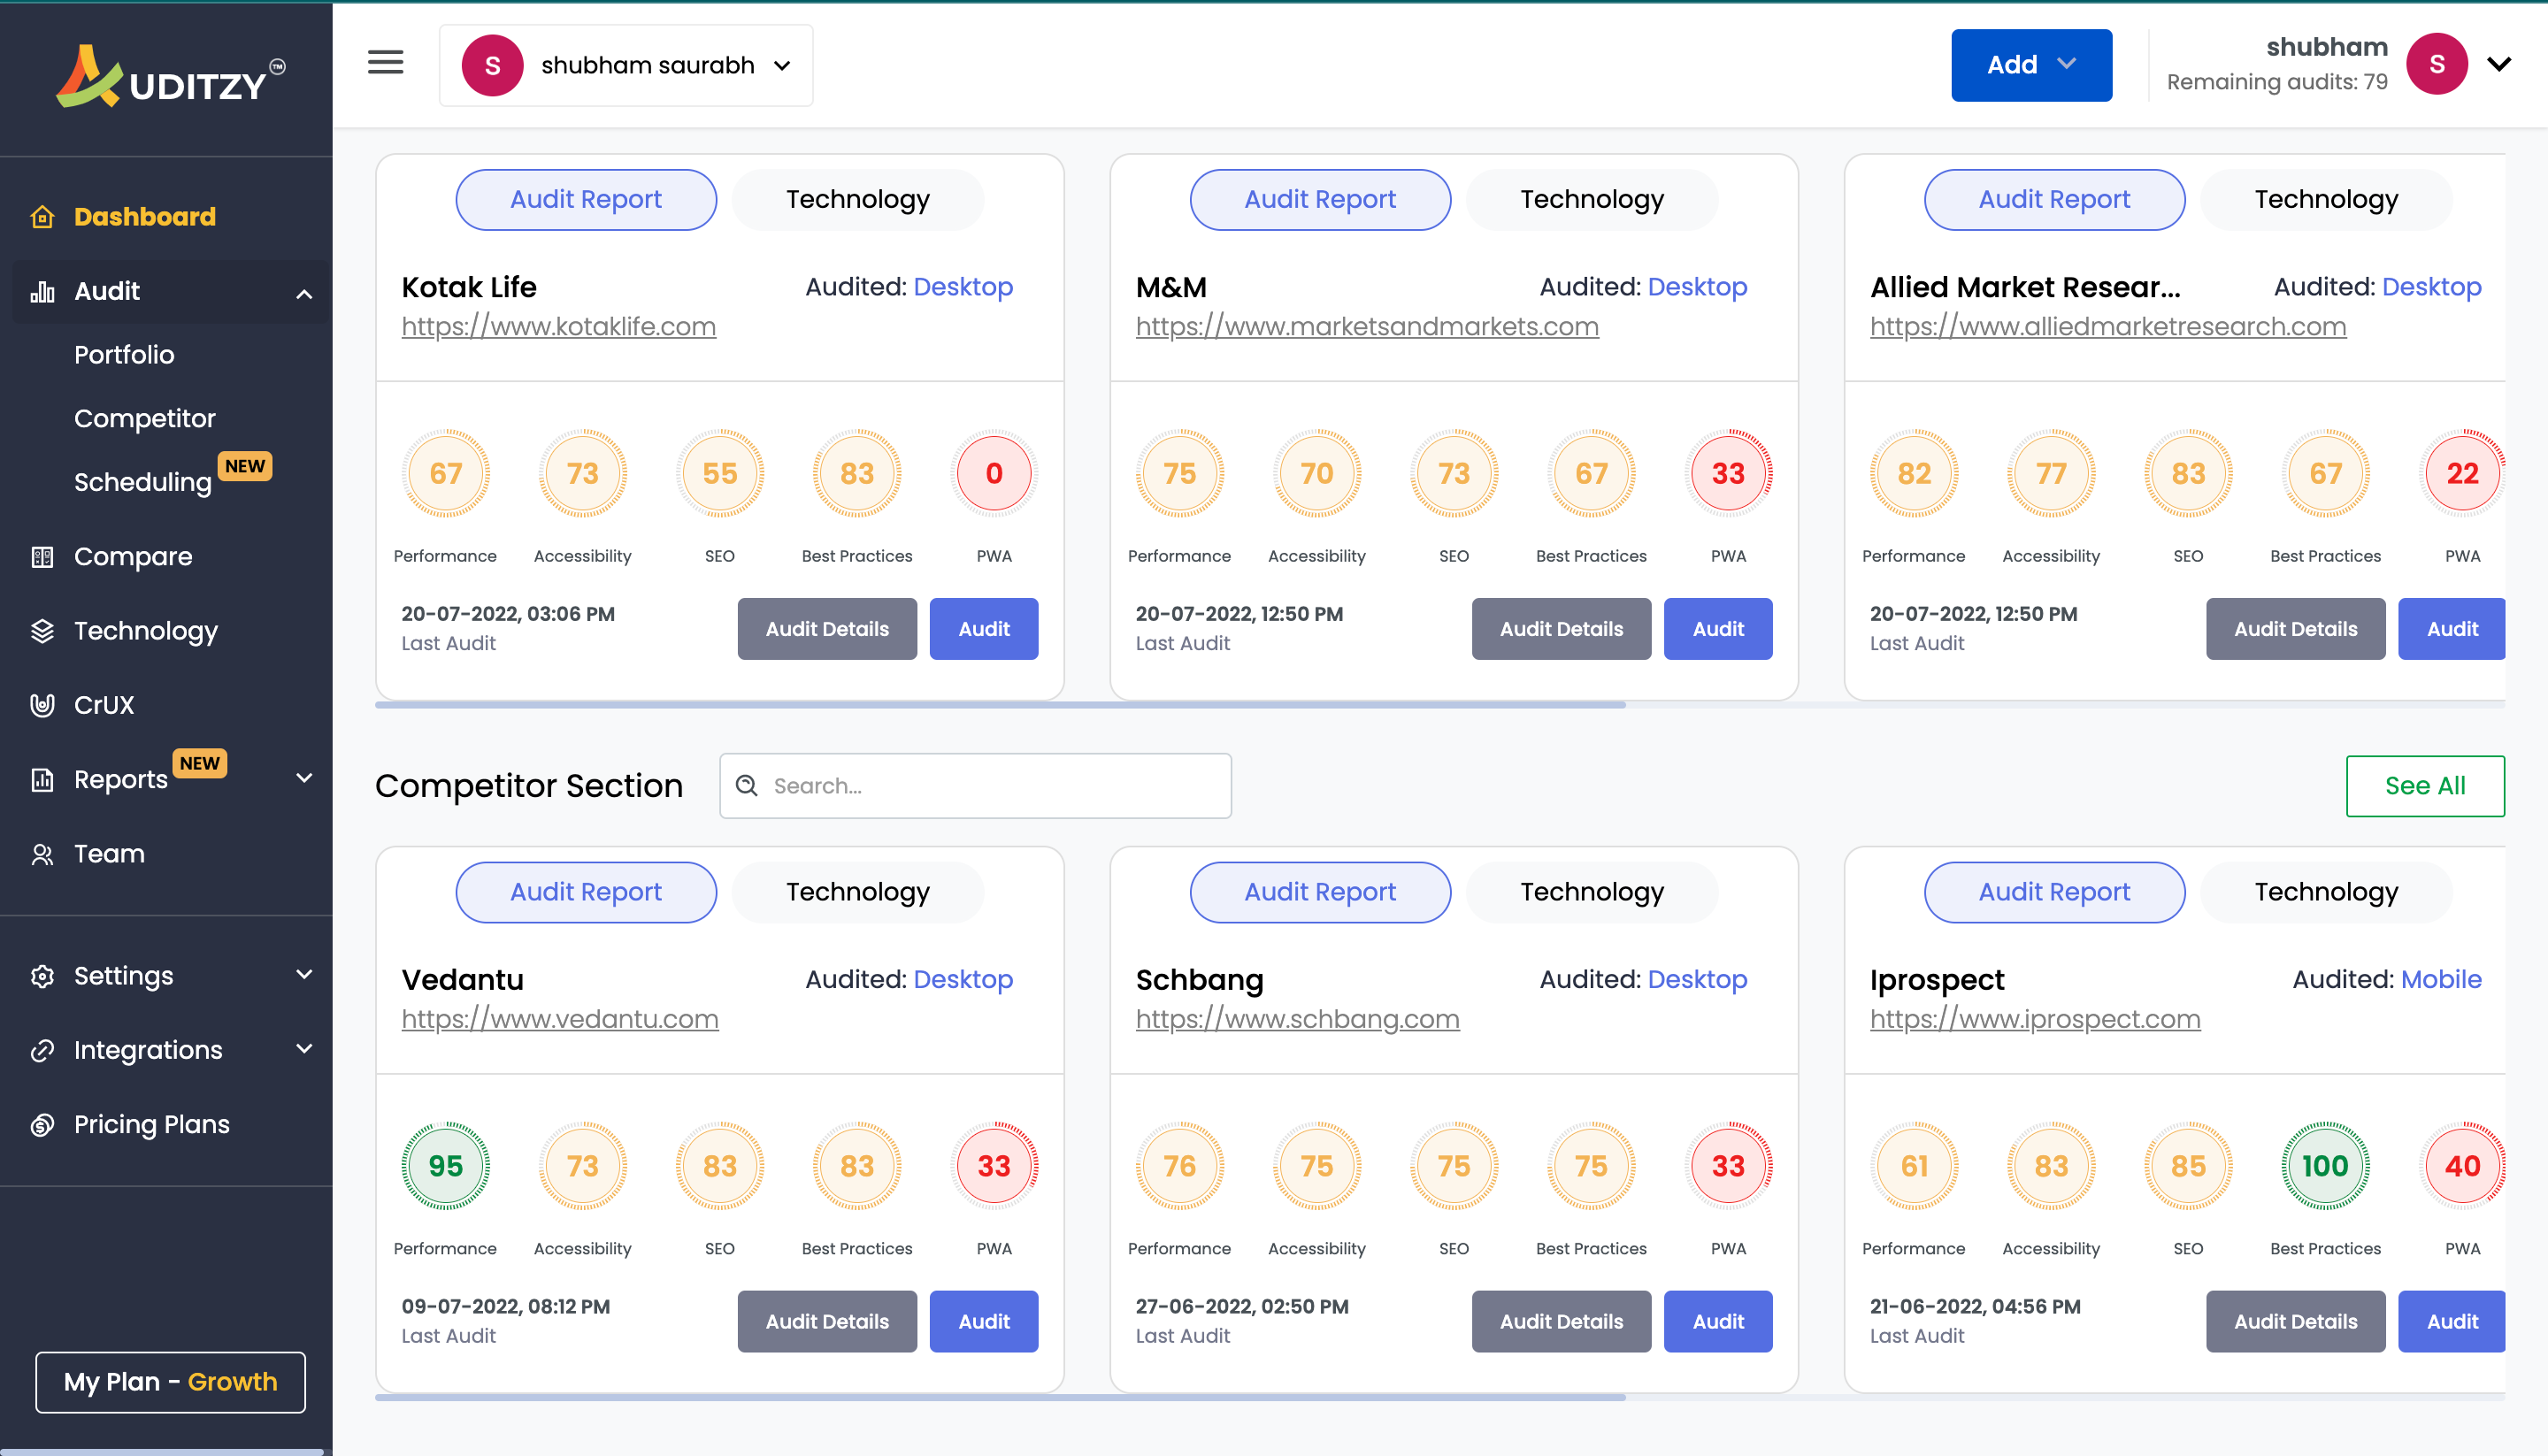Switch Kotak Life card to Technology
The width and height of the screenshot is (2548, 1456).
[857, 199]
